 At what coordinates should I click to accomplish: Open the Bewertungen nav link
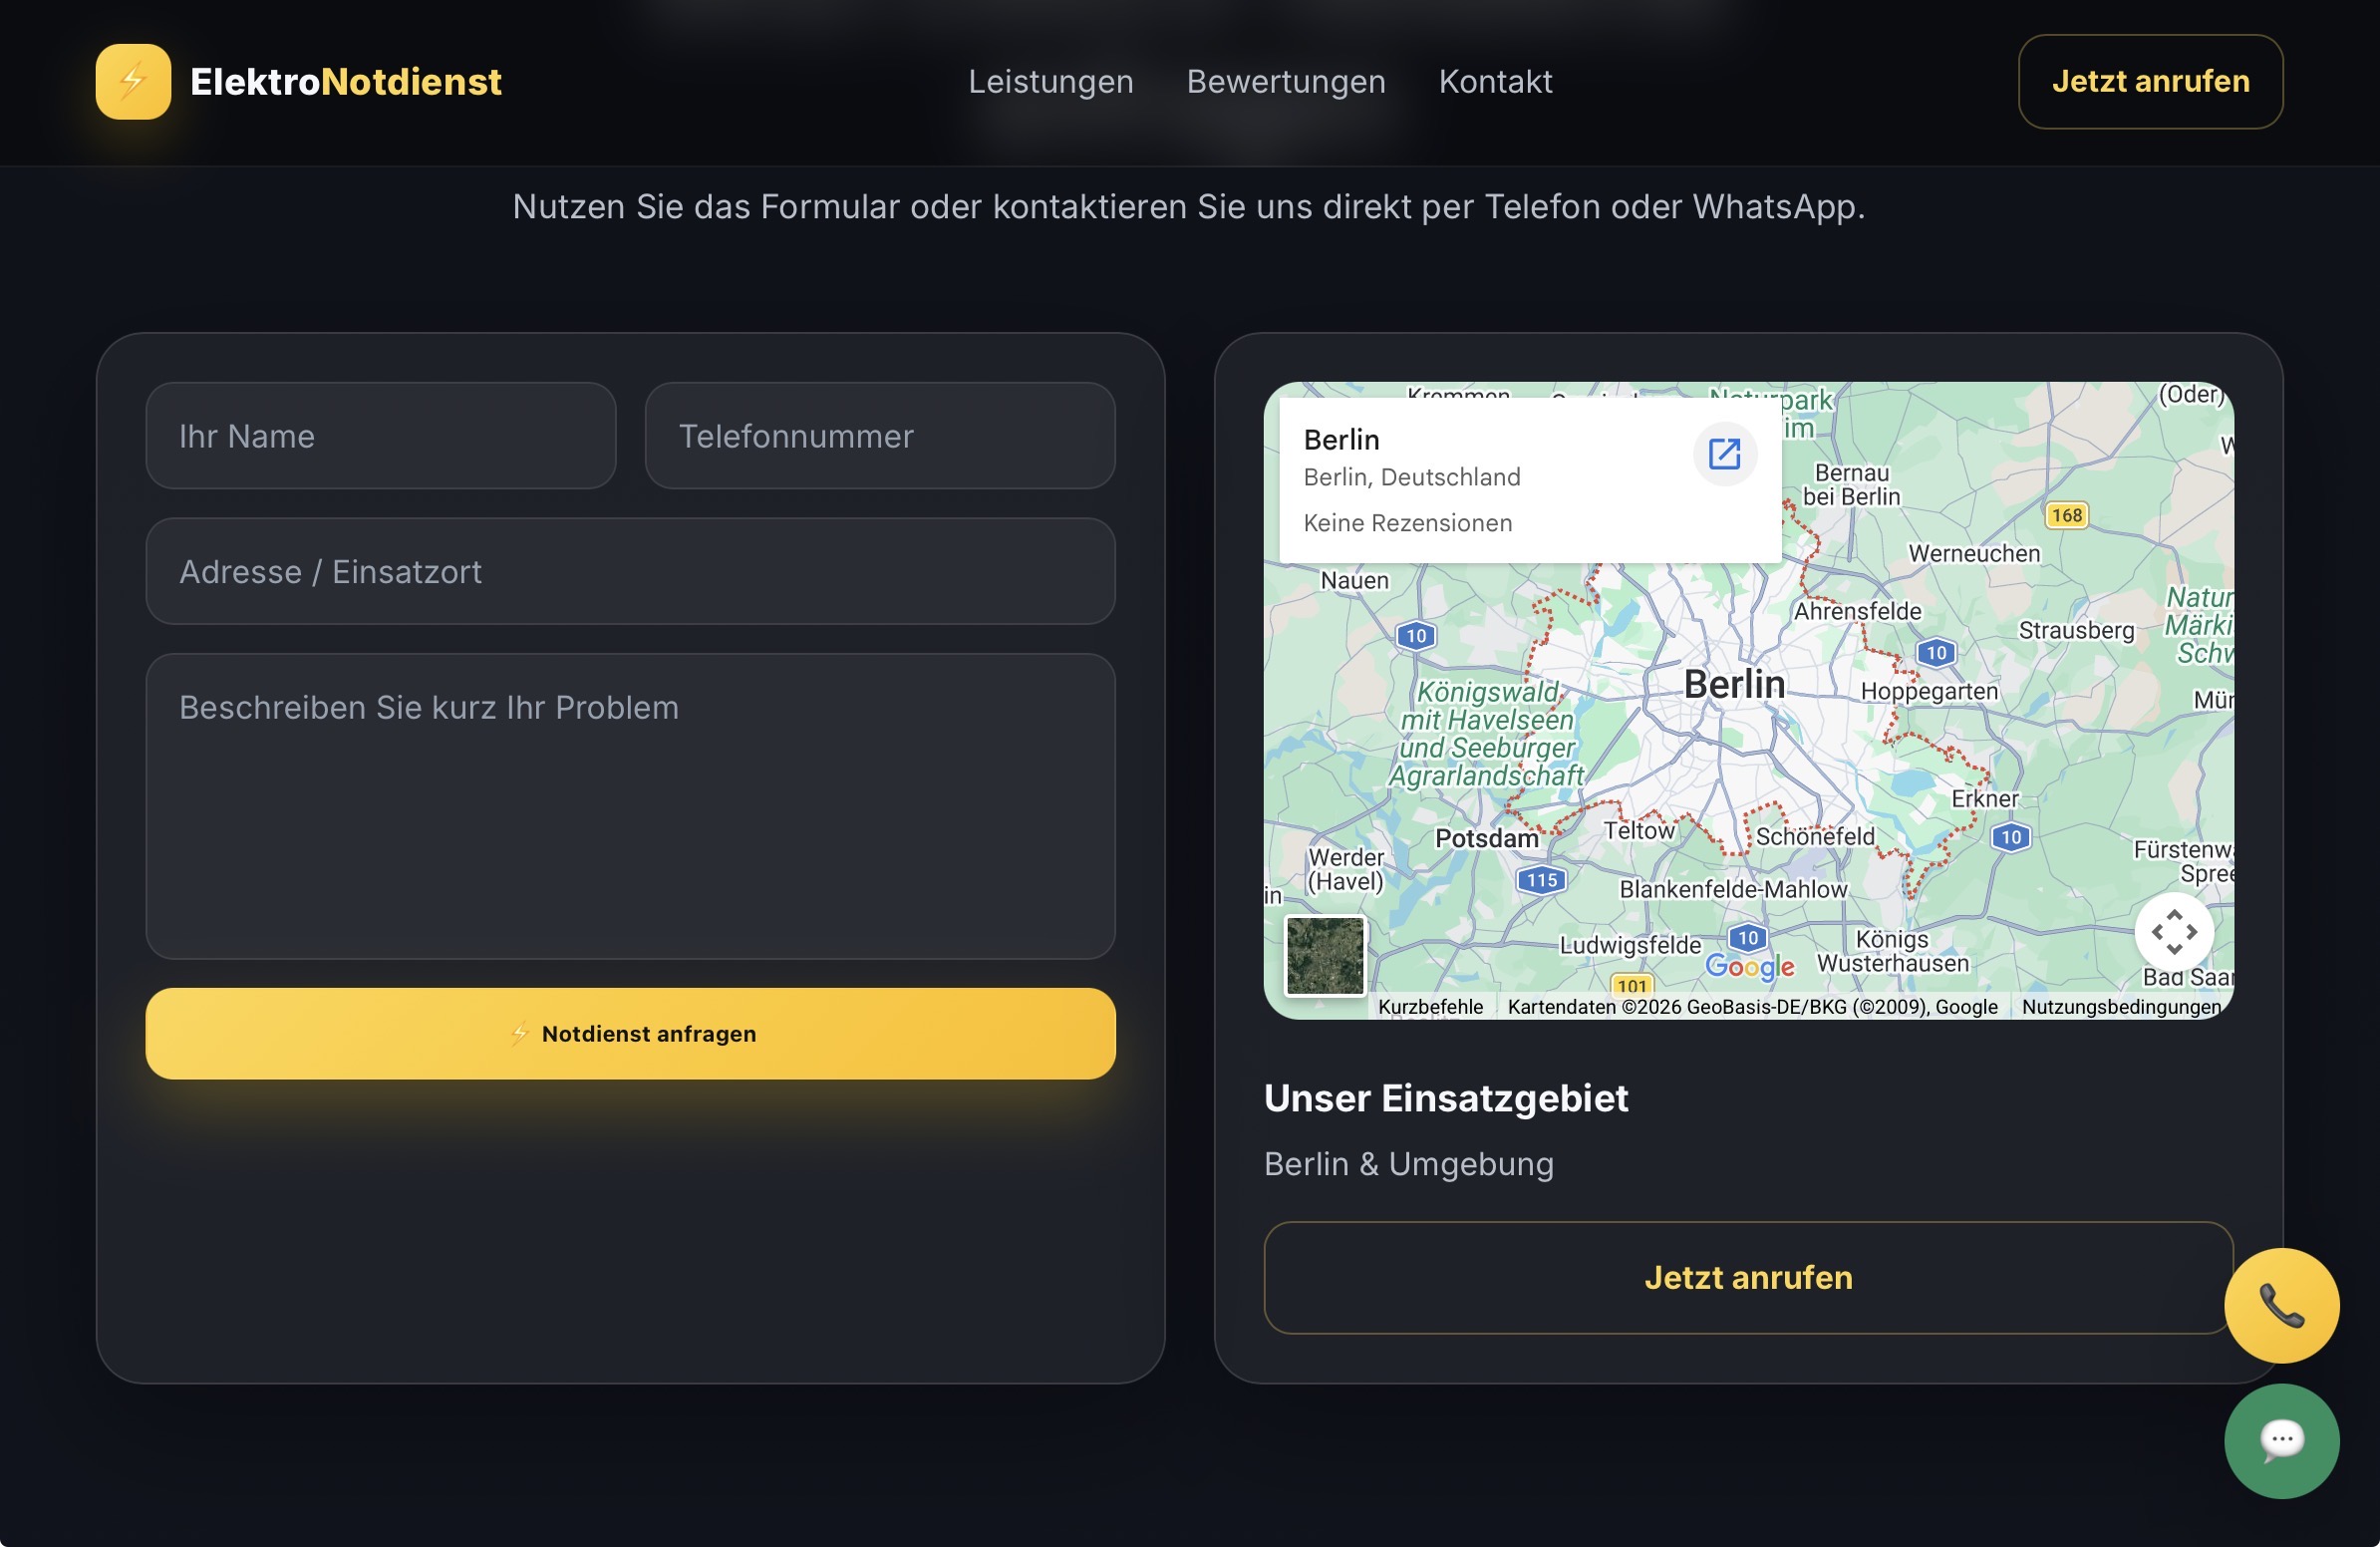pos(1285,81)
